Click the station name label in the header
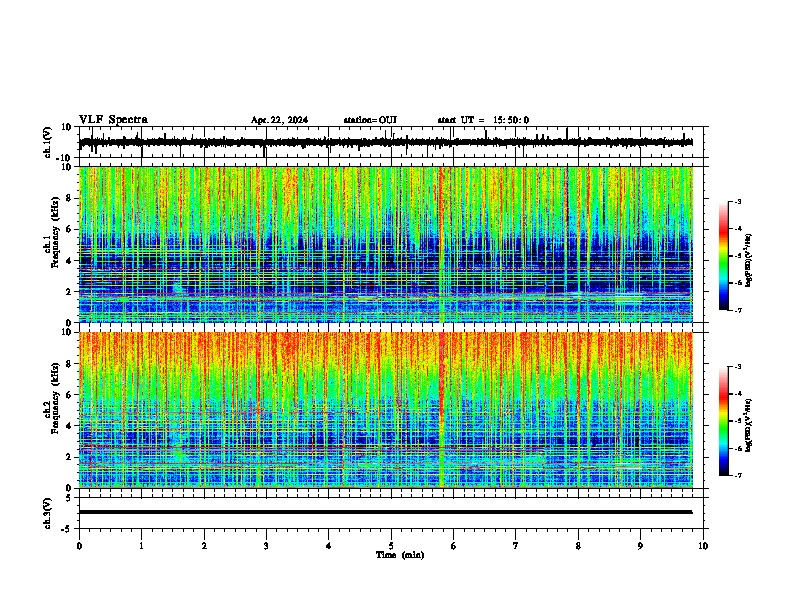This screenshot has width=792, height=612. pos(370,120)
